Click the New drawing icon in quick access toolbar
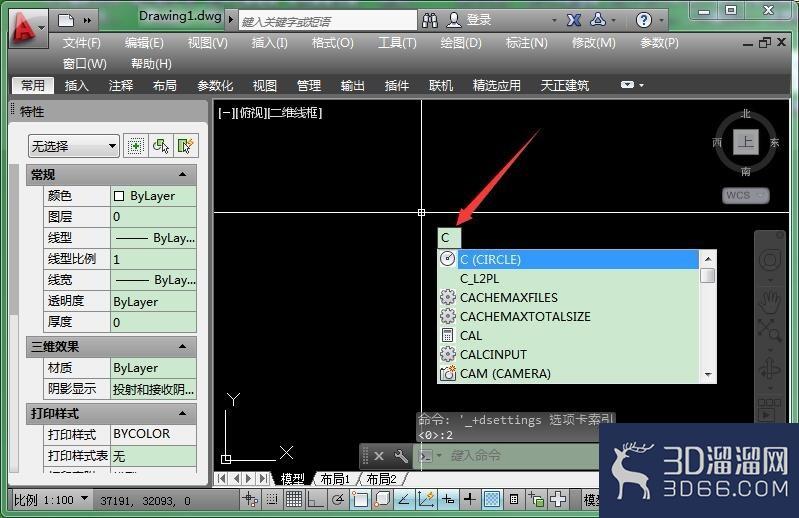The image size is (799, 518). [x=66, y=20]
